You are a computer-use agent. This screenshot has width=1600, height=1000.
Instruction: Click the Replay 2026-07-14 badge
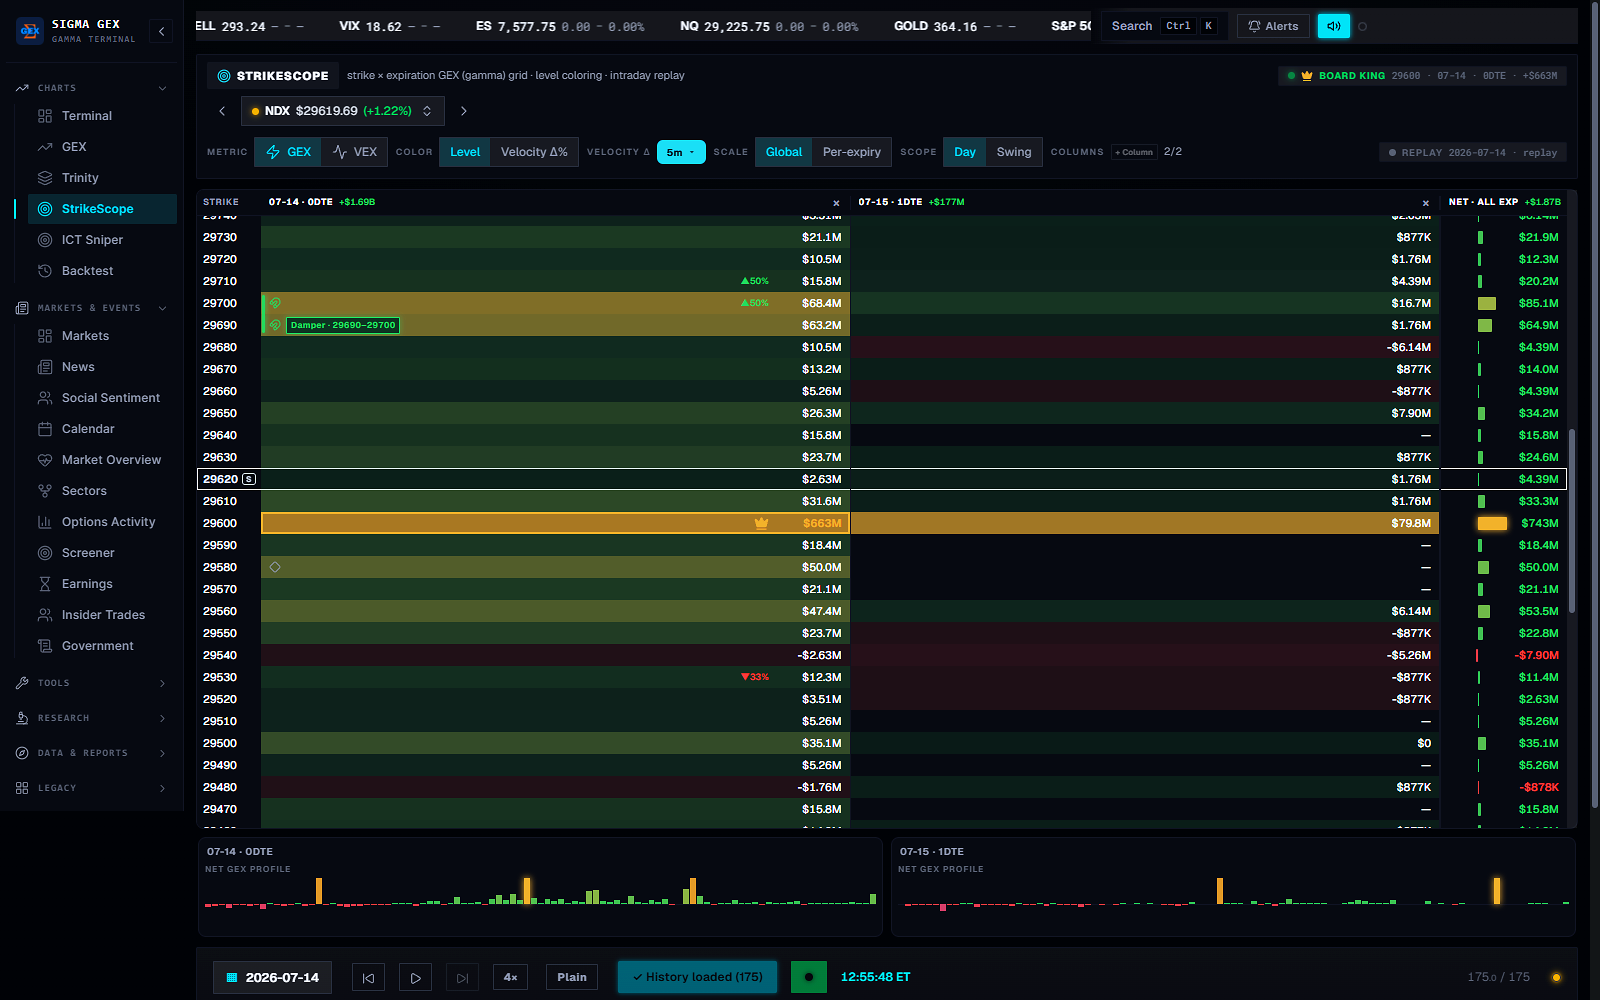tap(1472, 153)
